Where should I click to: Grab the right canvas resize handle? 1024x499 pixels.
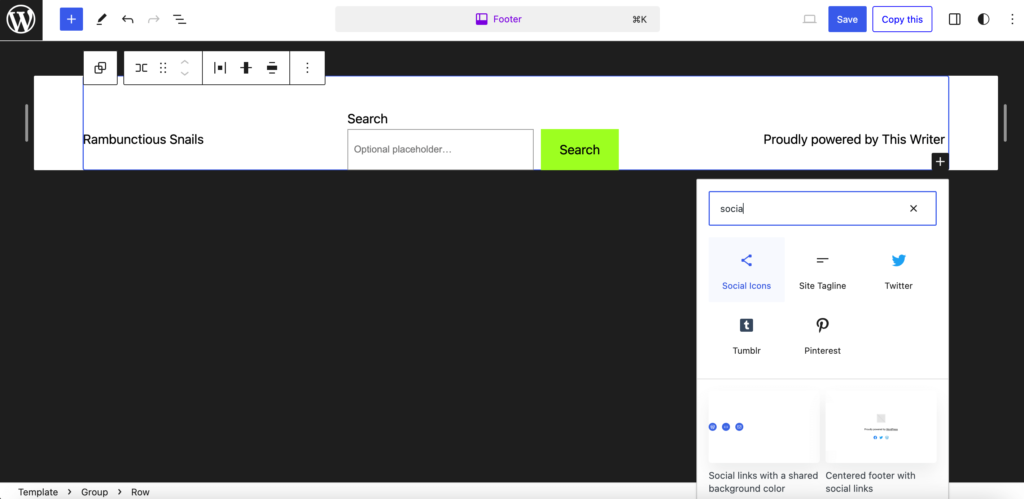coord(1005,123)
